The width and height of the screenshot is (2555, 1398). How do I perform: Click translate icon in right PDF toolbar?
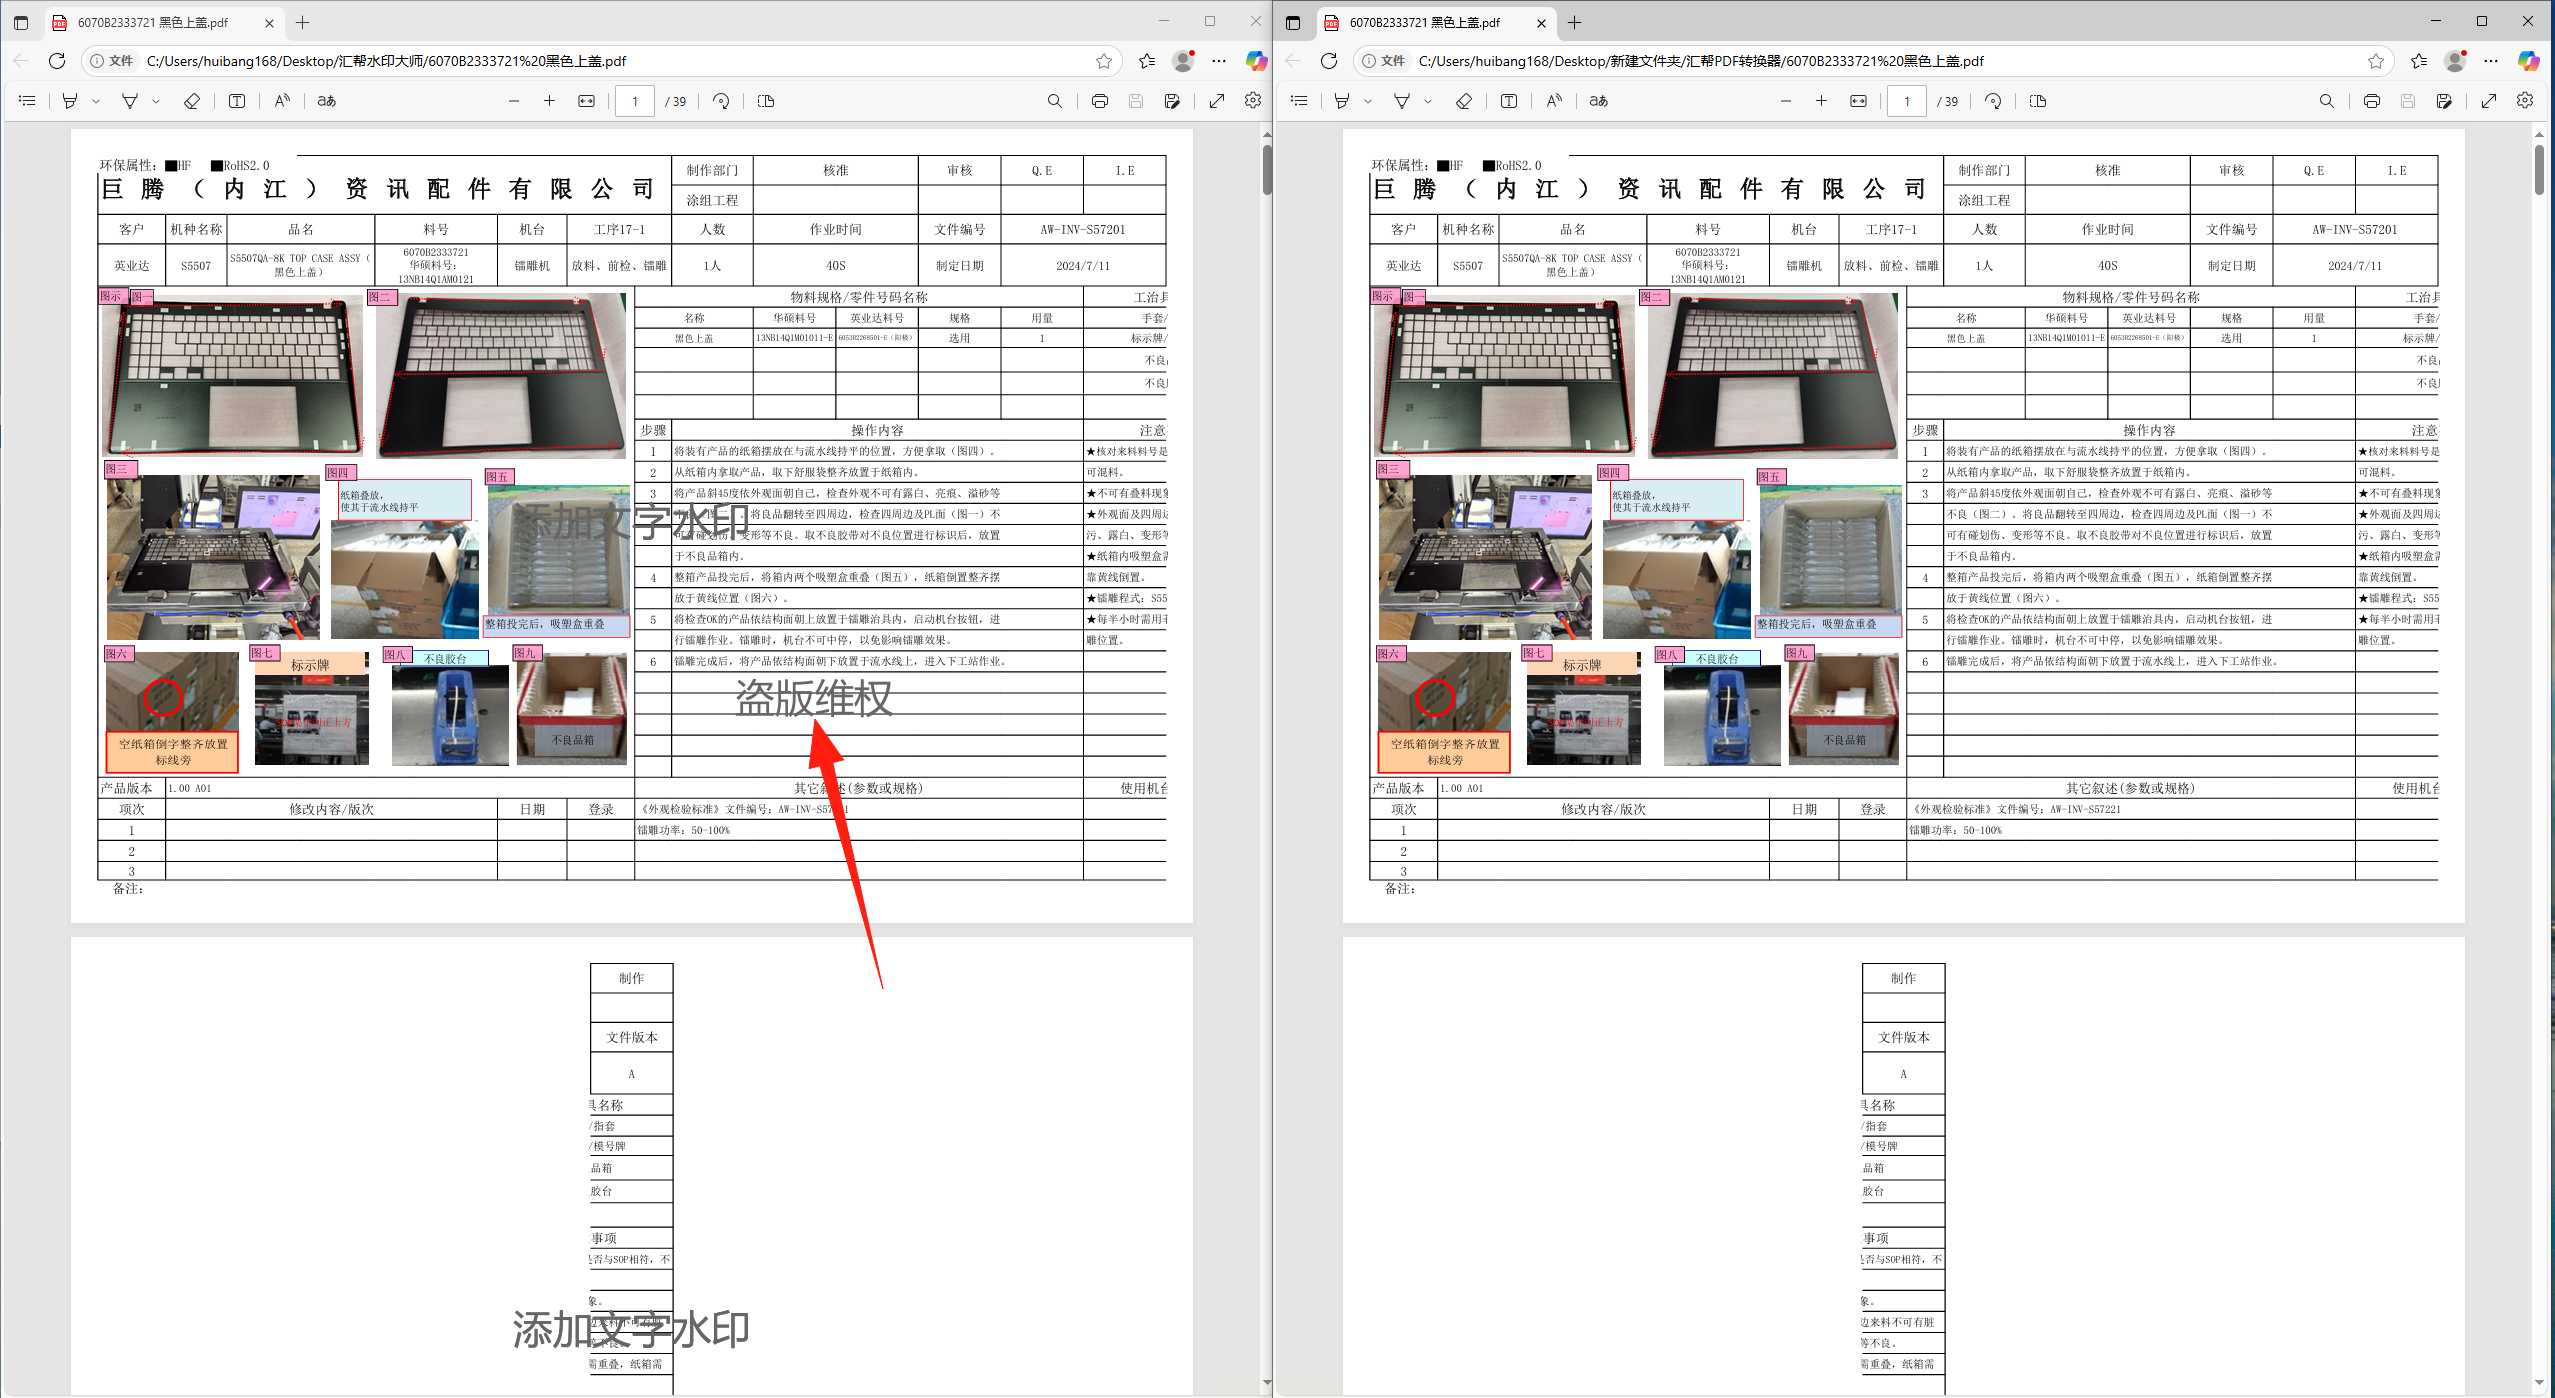click(1598, 101)
